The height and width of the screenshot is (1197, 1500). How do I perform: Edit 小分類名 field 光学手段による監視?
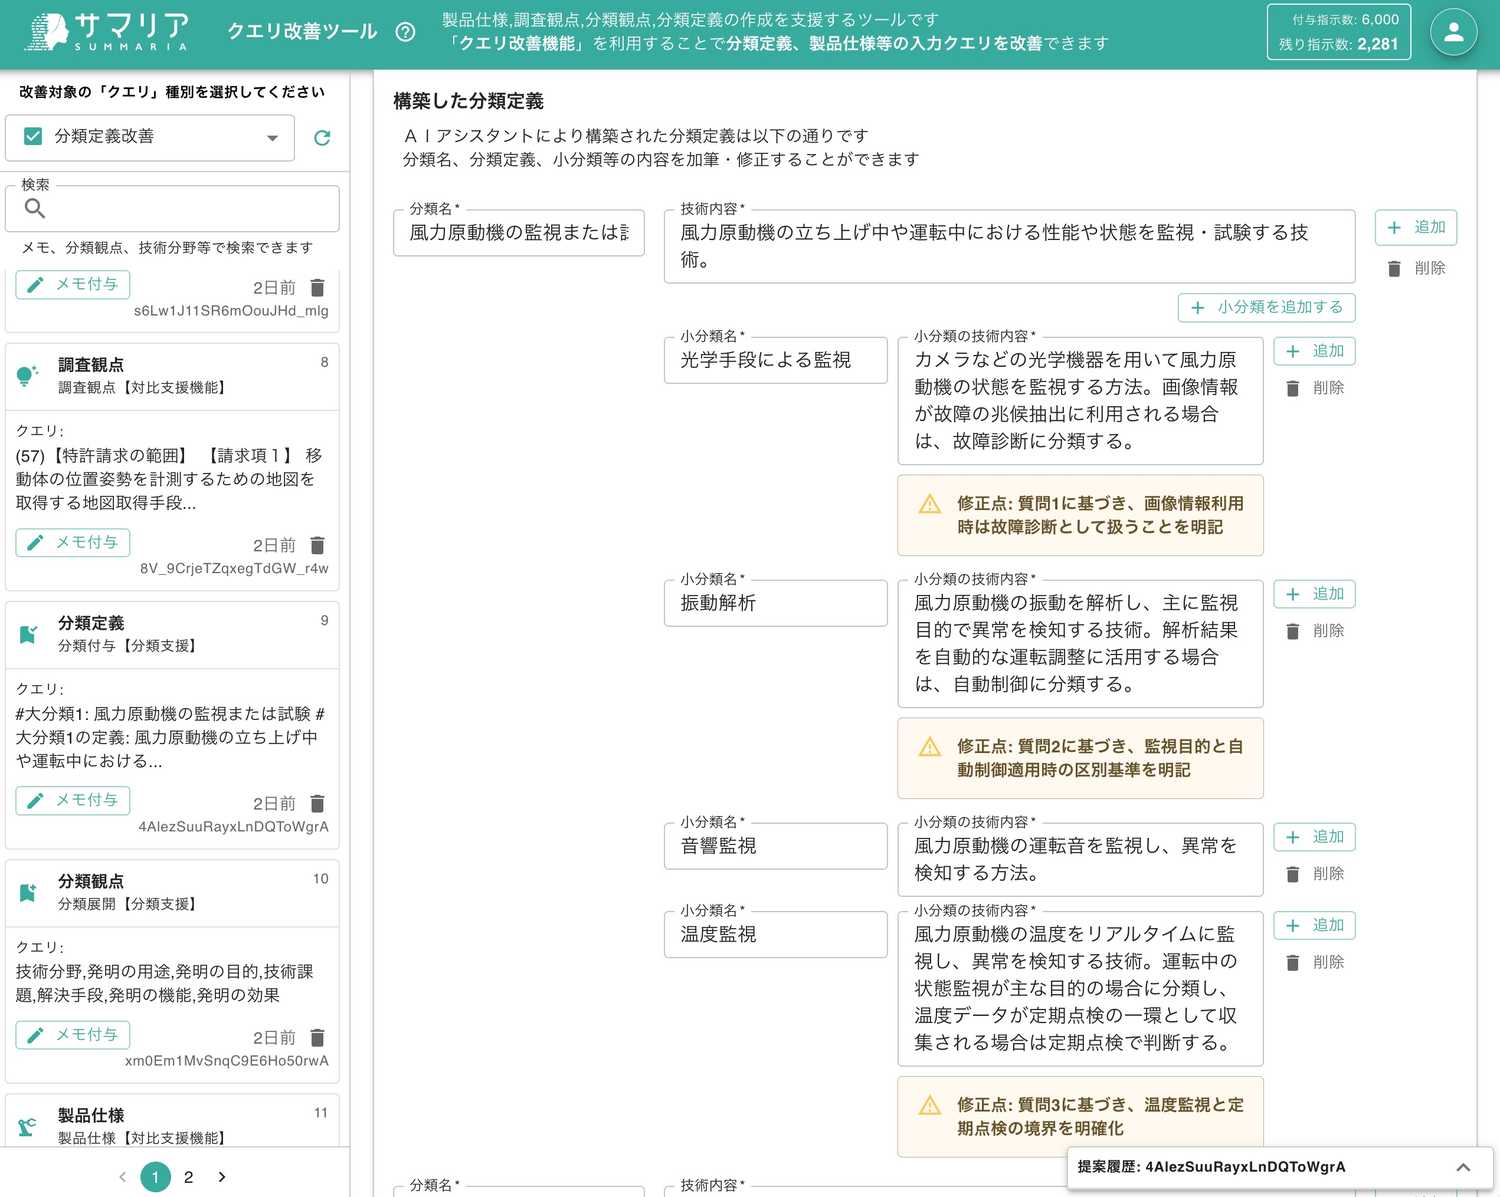click(776, 360)
